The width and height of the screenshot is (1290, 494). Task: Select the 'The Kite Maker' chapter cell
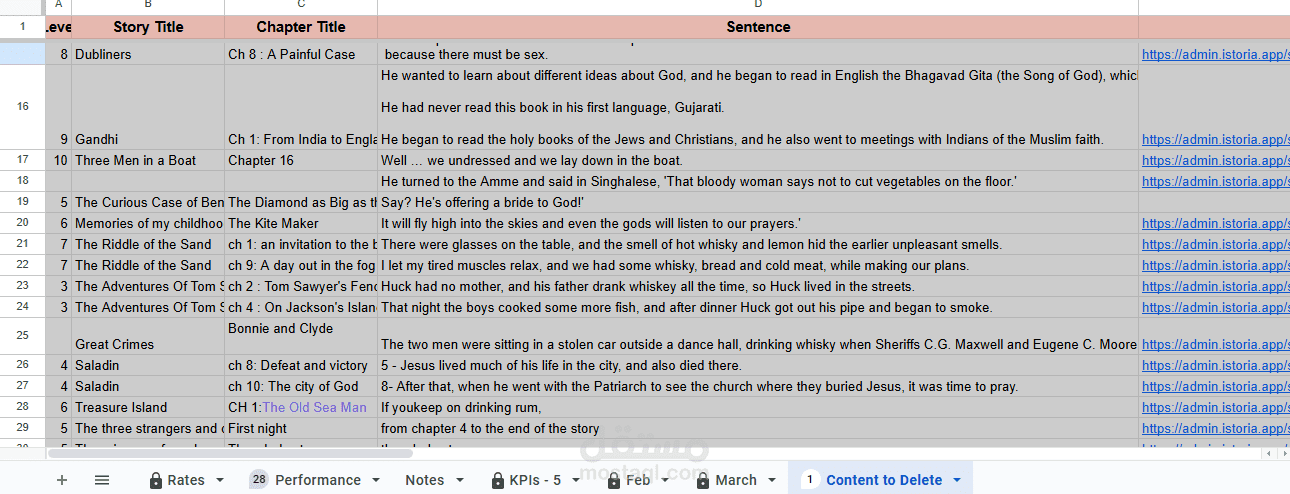(301, 223)
